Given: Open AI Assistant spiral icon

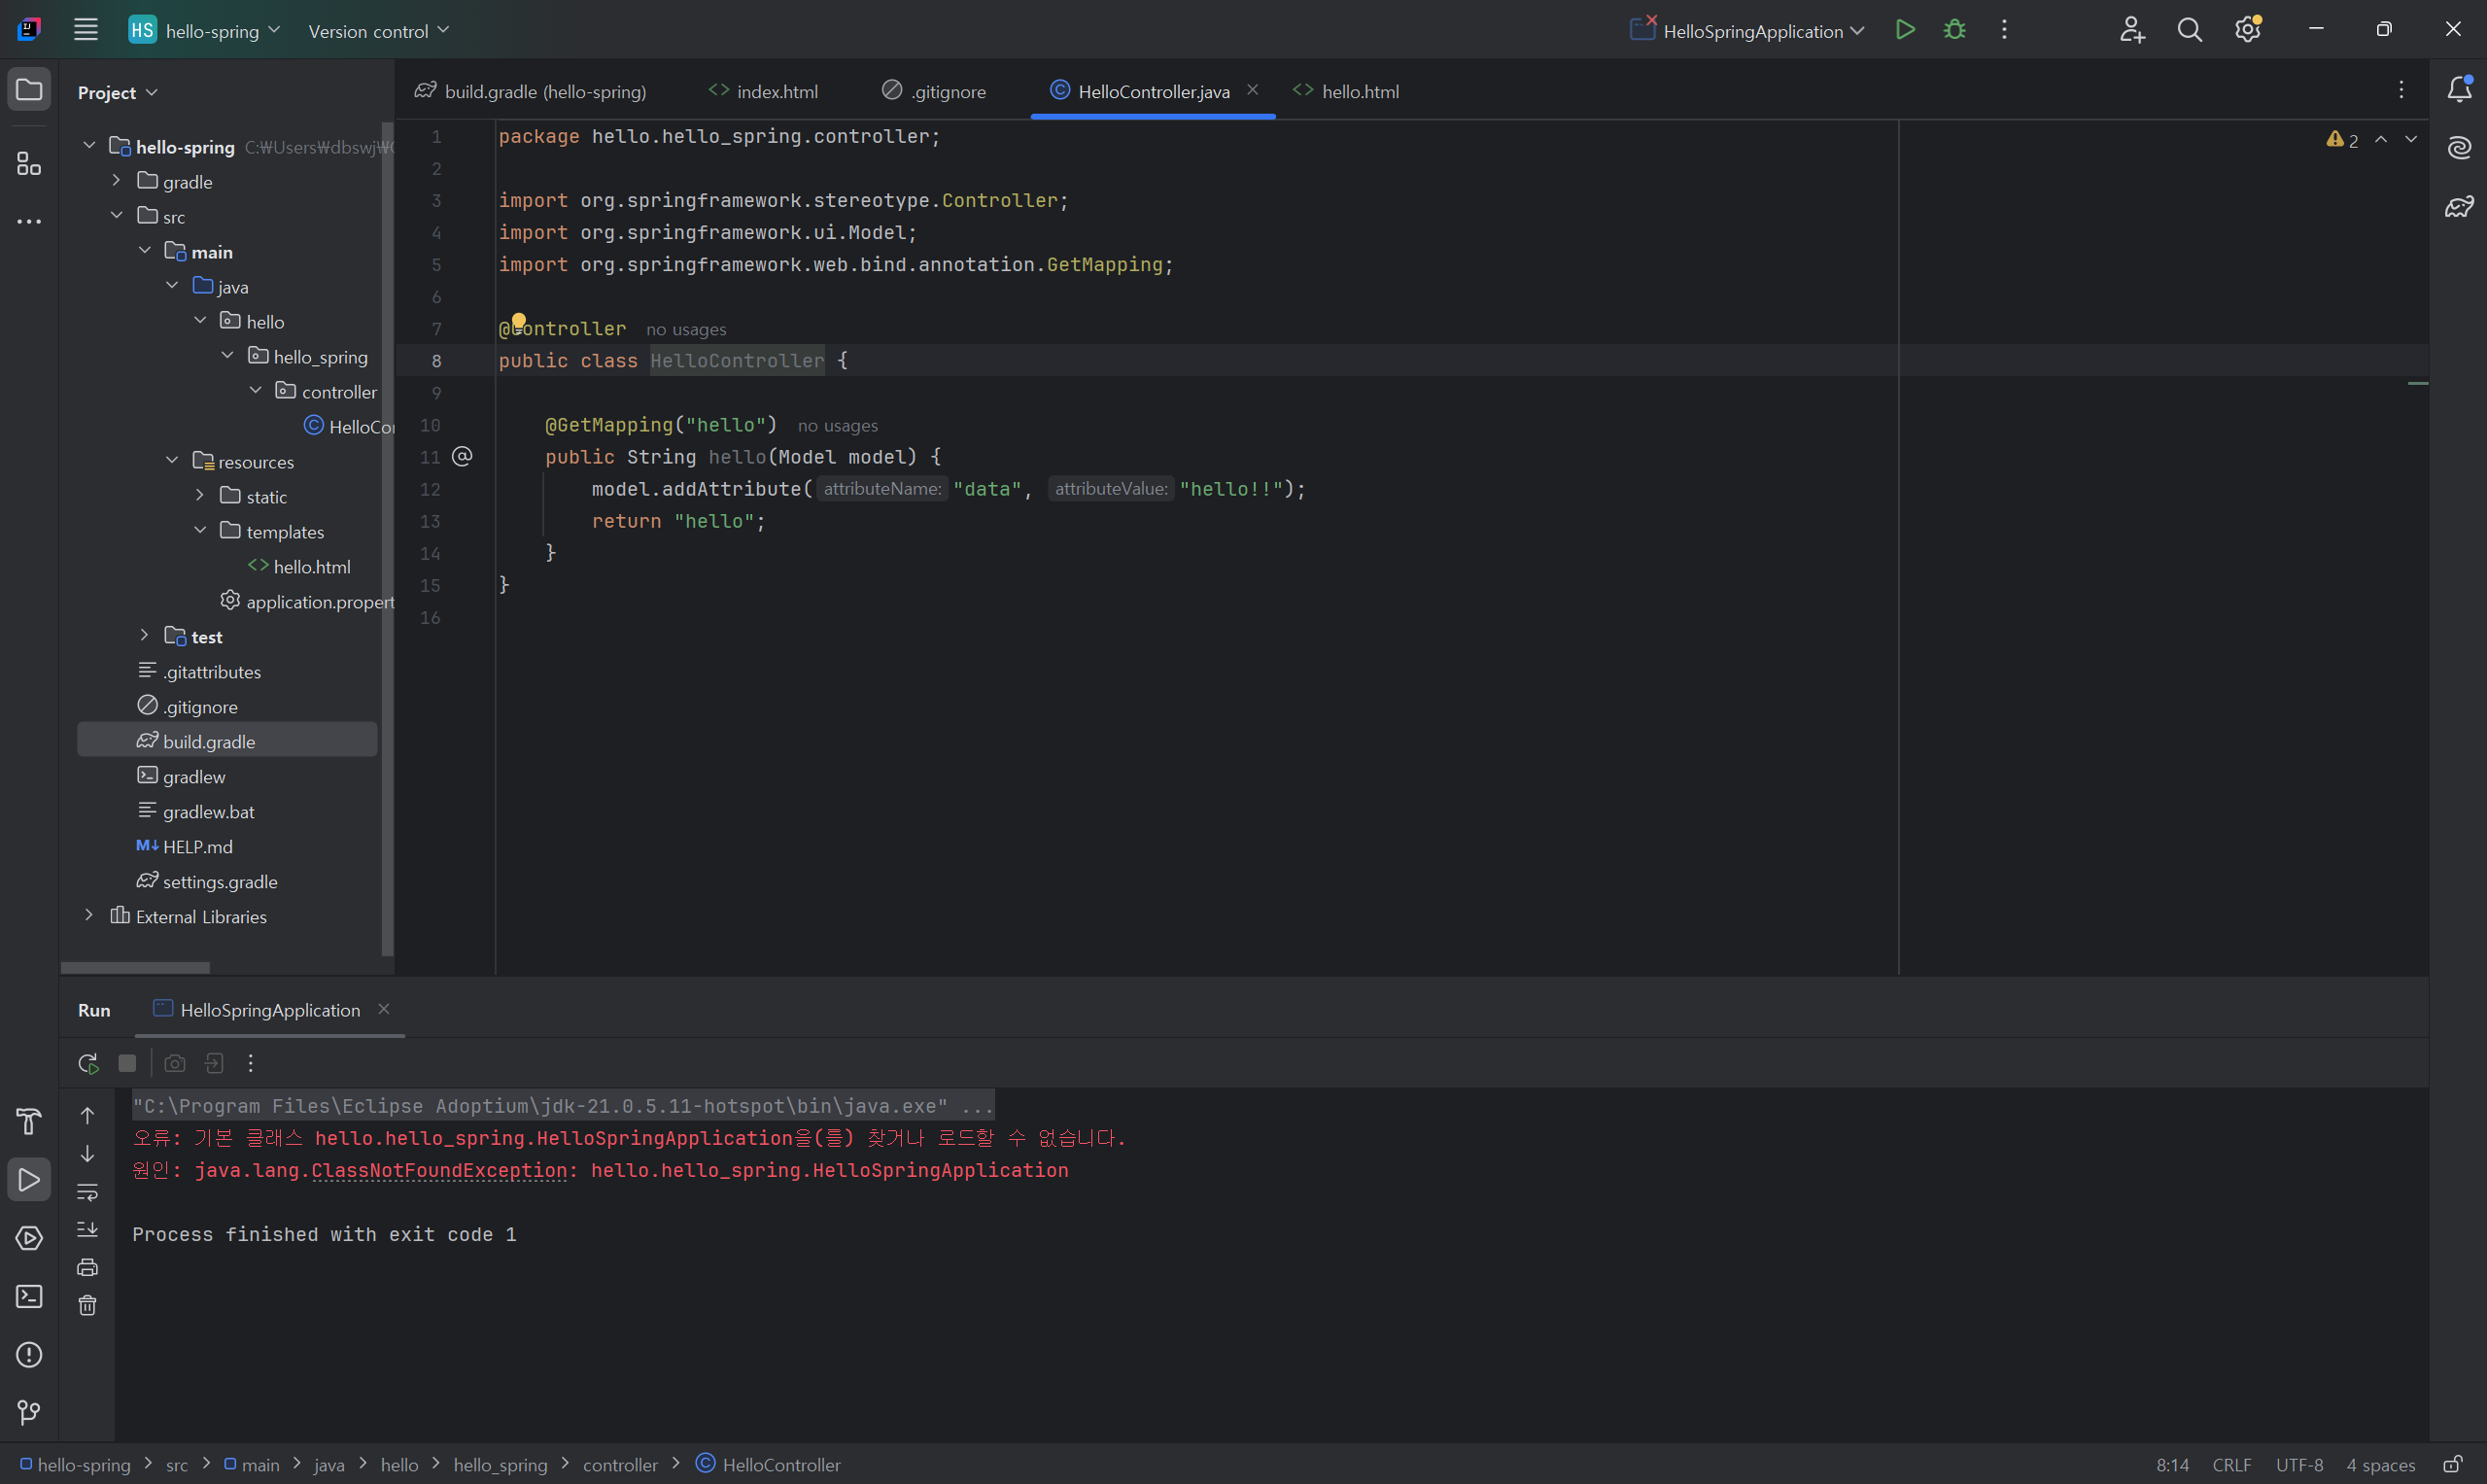Looking at the screenshot, I should (x=2459, y=149).
